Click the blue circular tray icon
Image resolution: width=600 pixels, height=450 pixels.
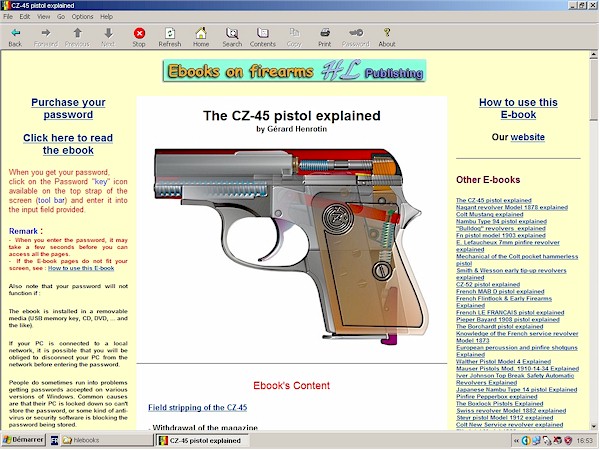(x=526, y=441)
